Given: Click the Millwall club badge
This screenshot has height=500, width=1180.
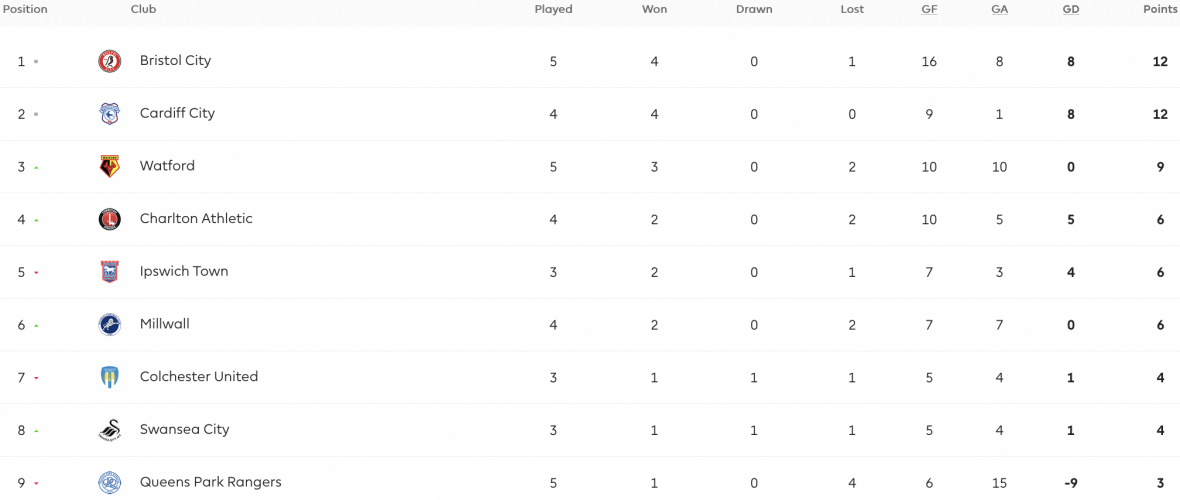Looking at the screenshot, I should (110, 325).
